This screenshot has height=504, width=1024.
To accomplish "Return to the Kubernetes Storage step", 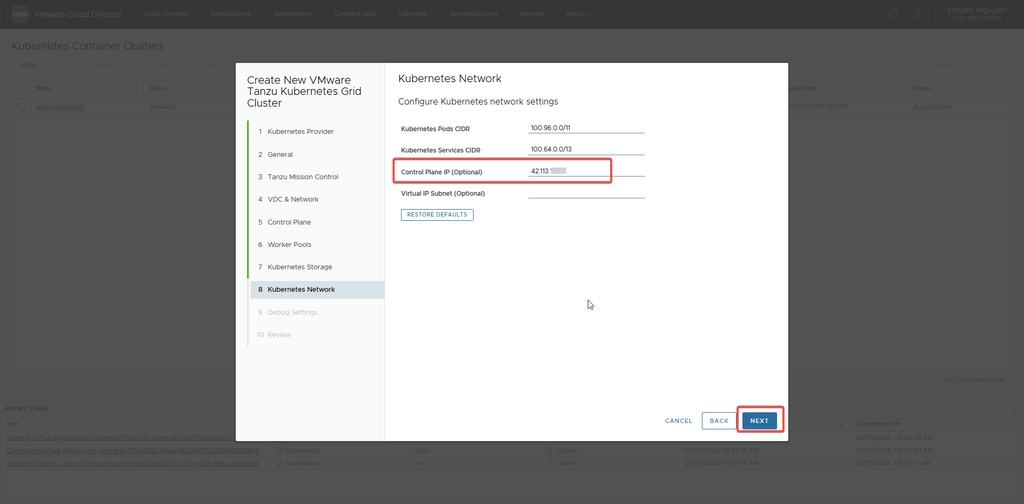I will pos(299,267).
